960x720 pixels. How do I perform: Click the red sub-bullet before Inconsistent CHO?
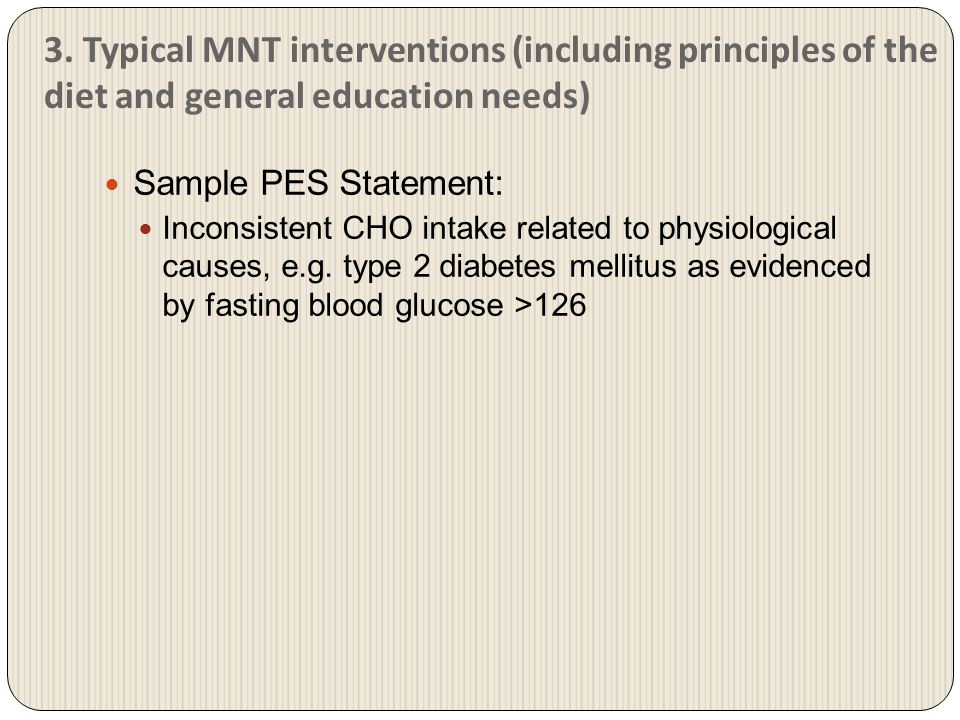coord(145,230)
